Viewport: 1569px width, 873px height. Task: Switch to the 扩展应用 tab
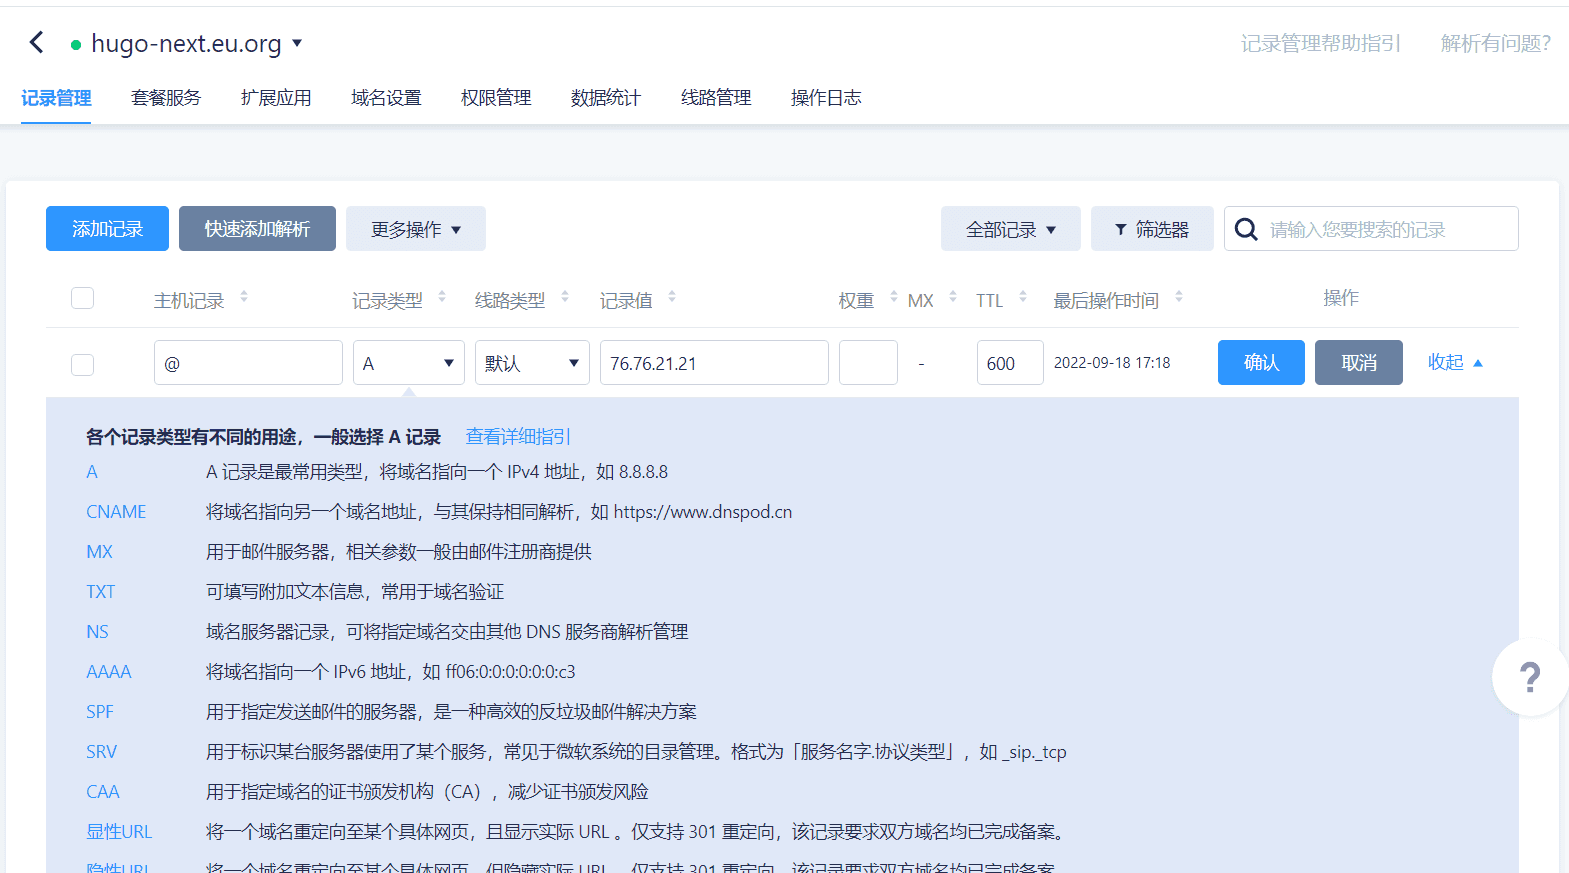(276, 98)
